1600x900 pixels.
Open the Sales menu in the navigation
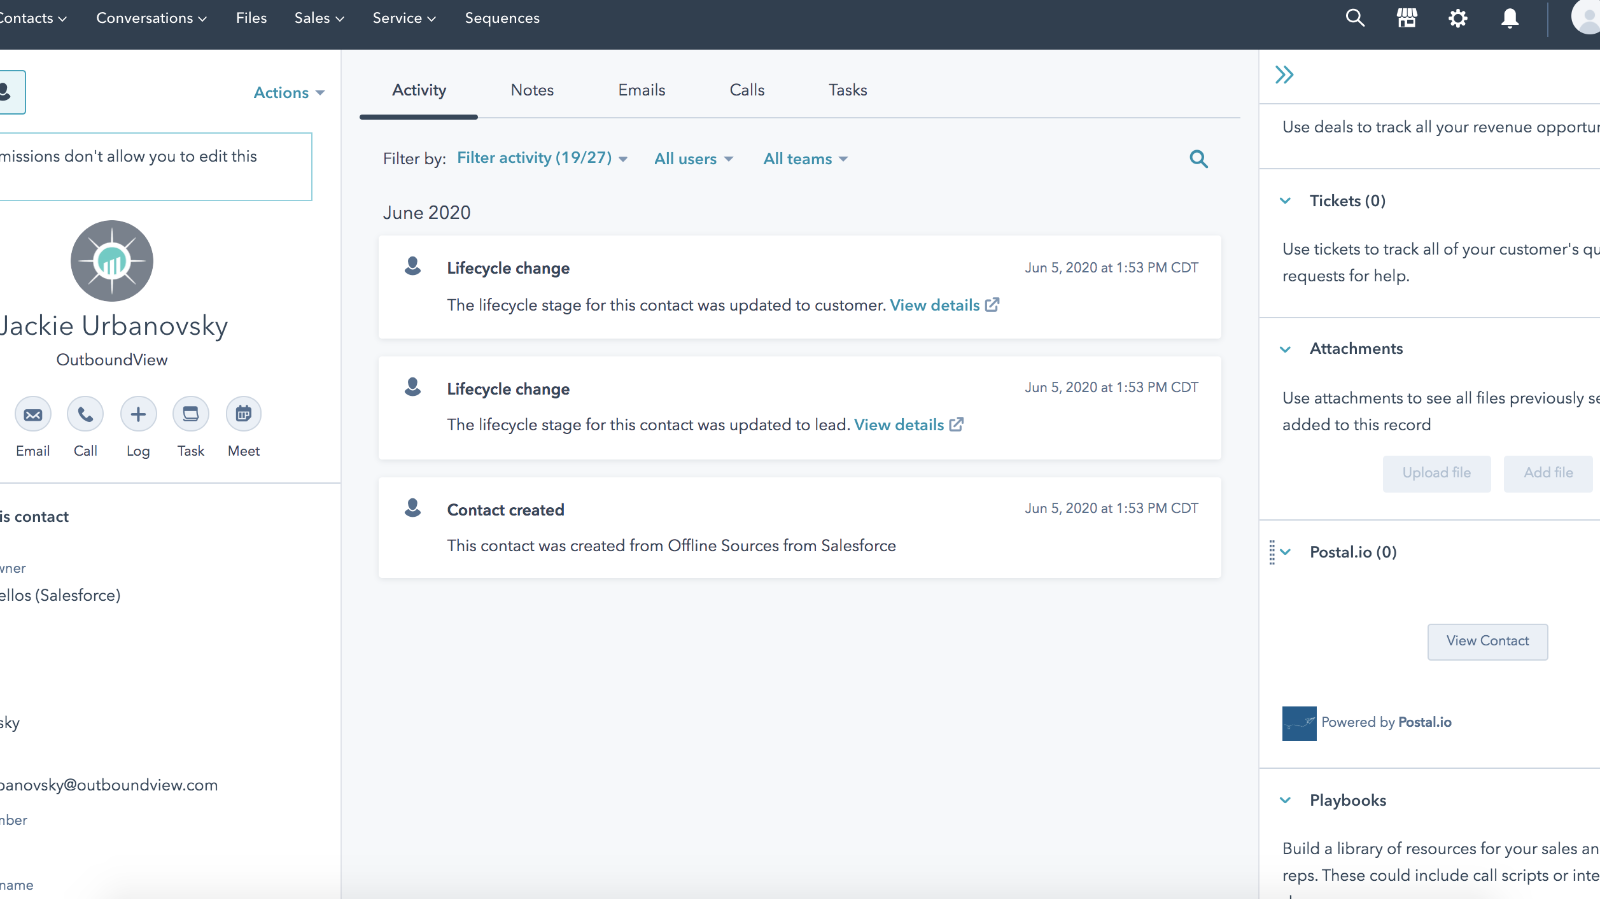point(318,18)
